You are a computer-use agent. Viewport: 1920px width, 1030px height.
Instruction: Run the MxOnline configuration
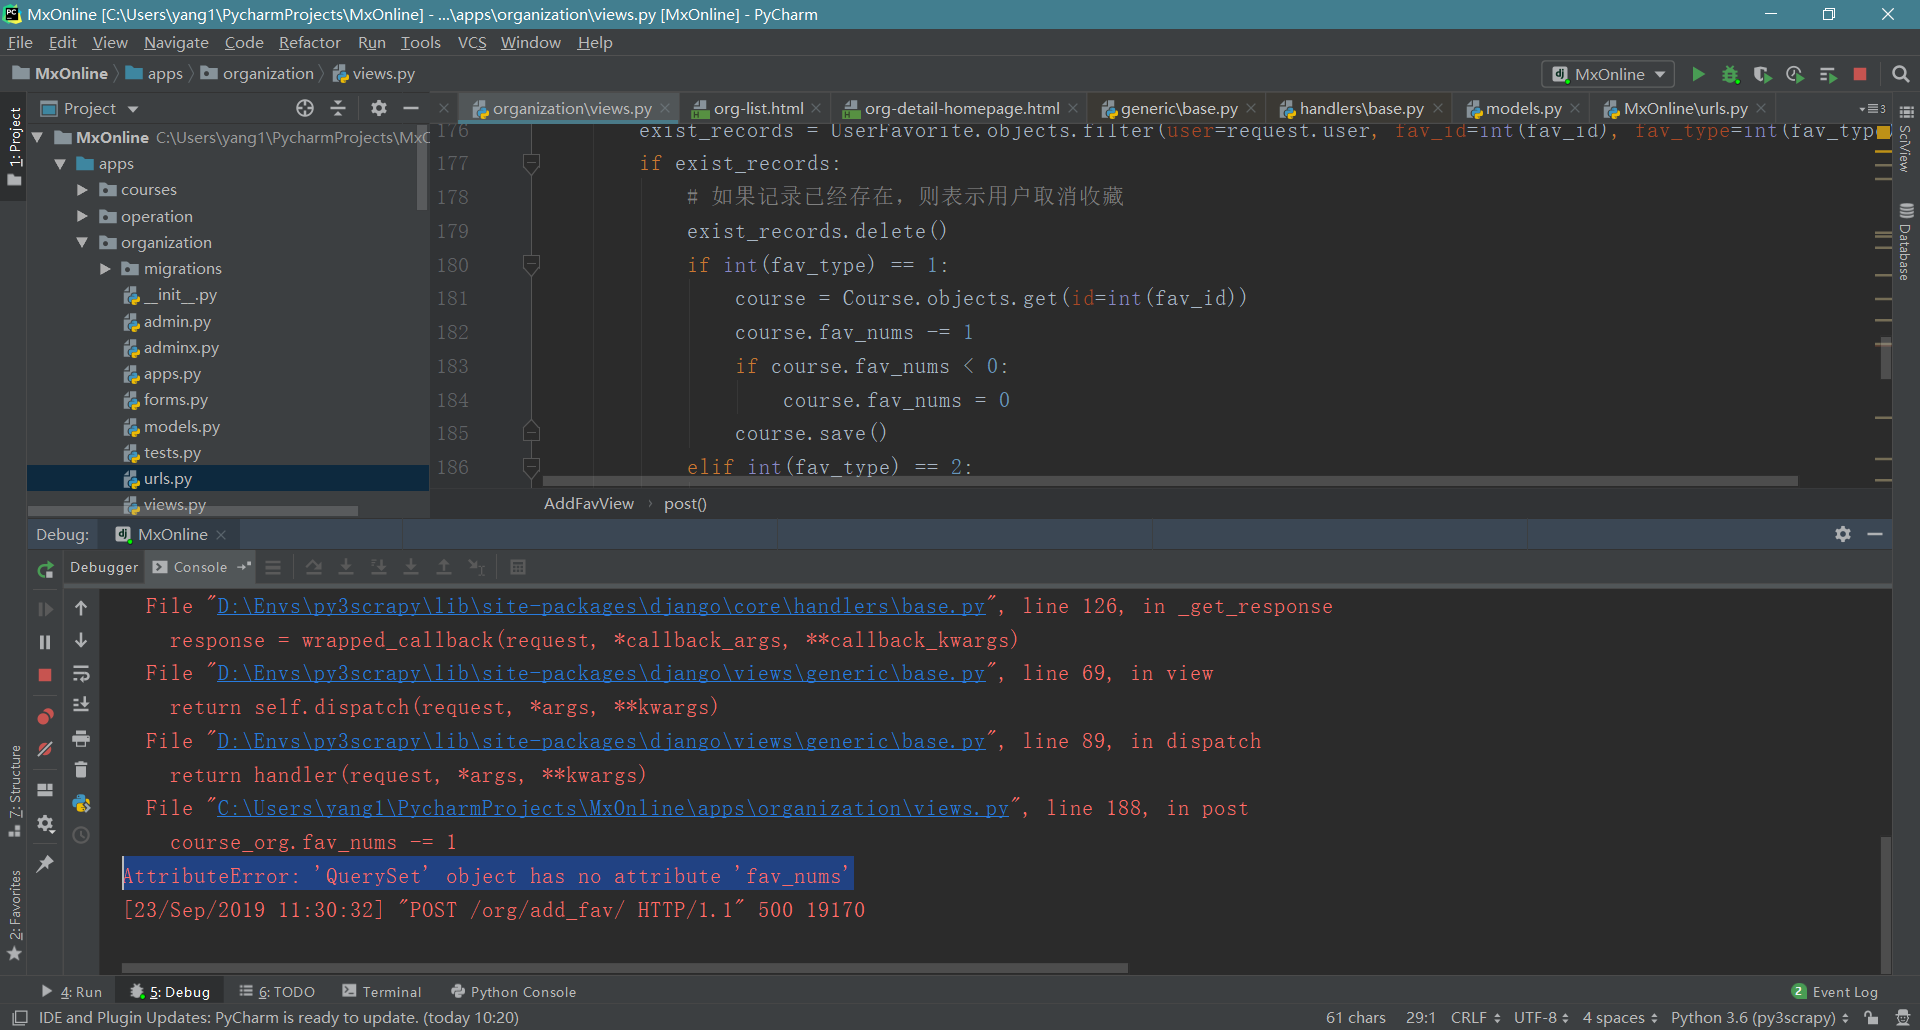click(1698, 74)
